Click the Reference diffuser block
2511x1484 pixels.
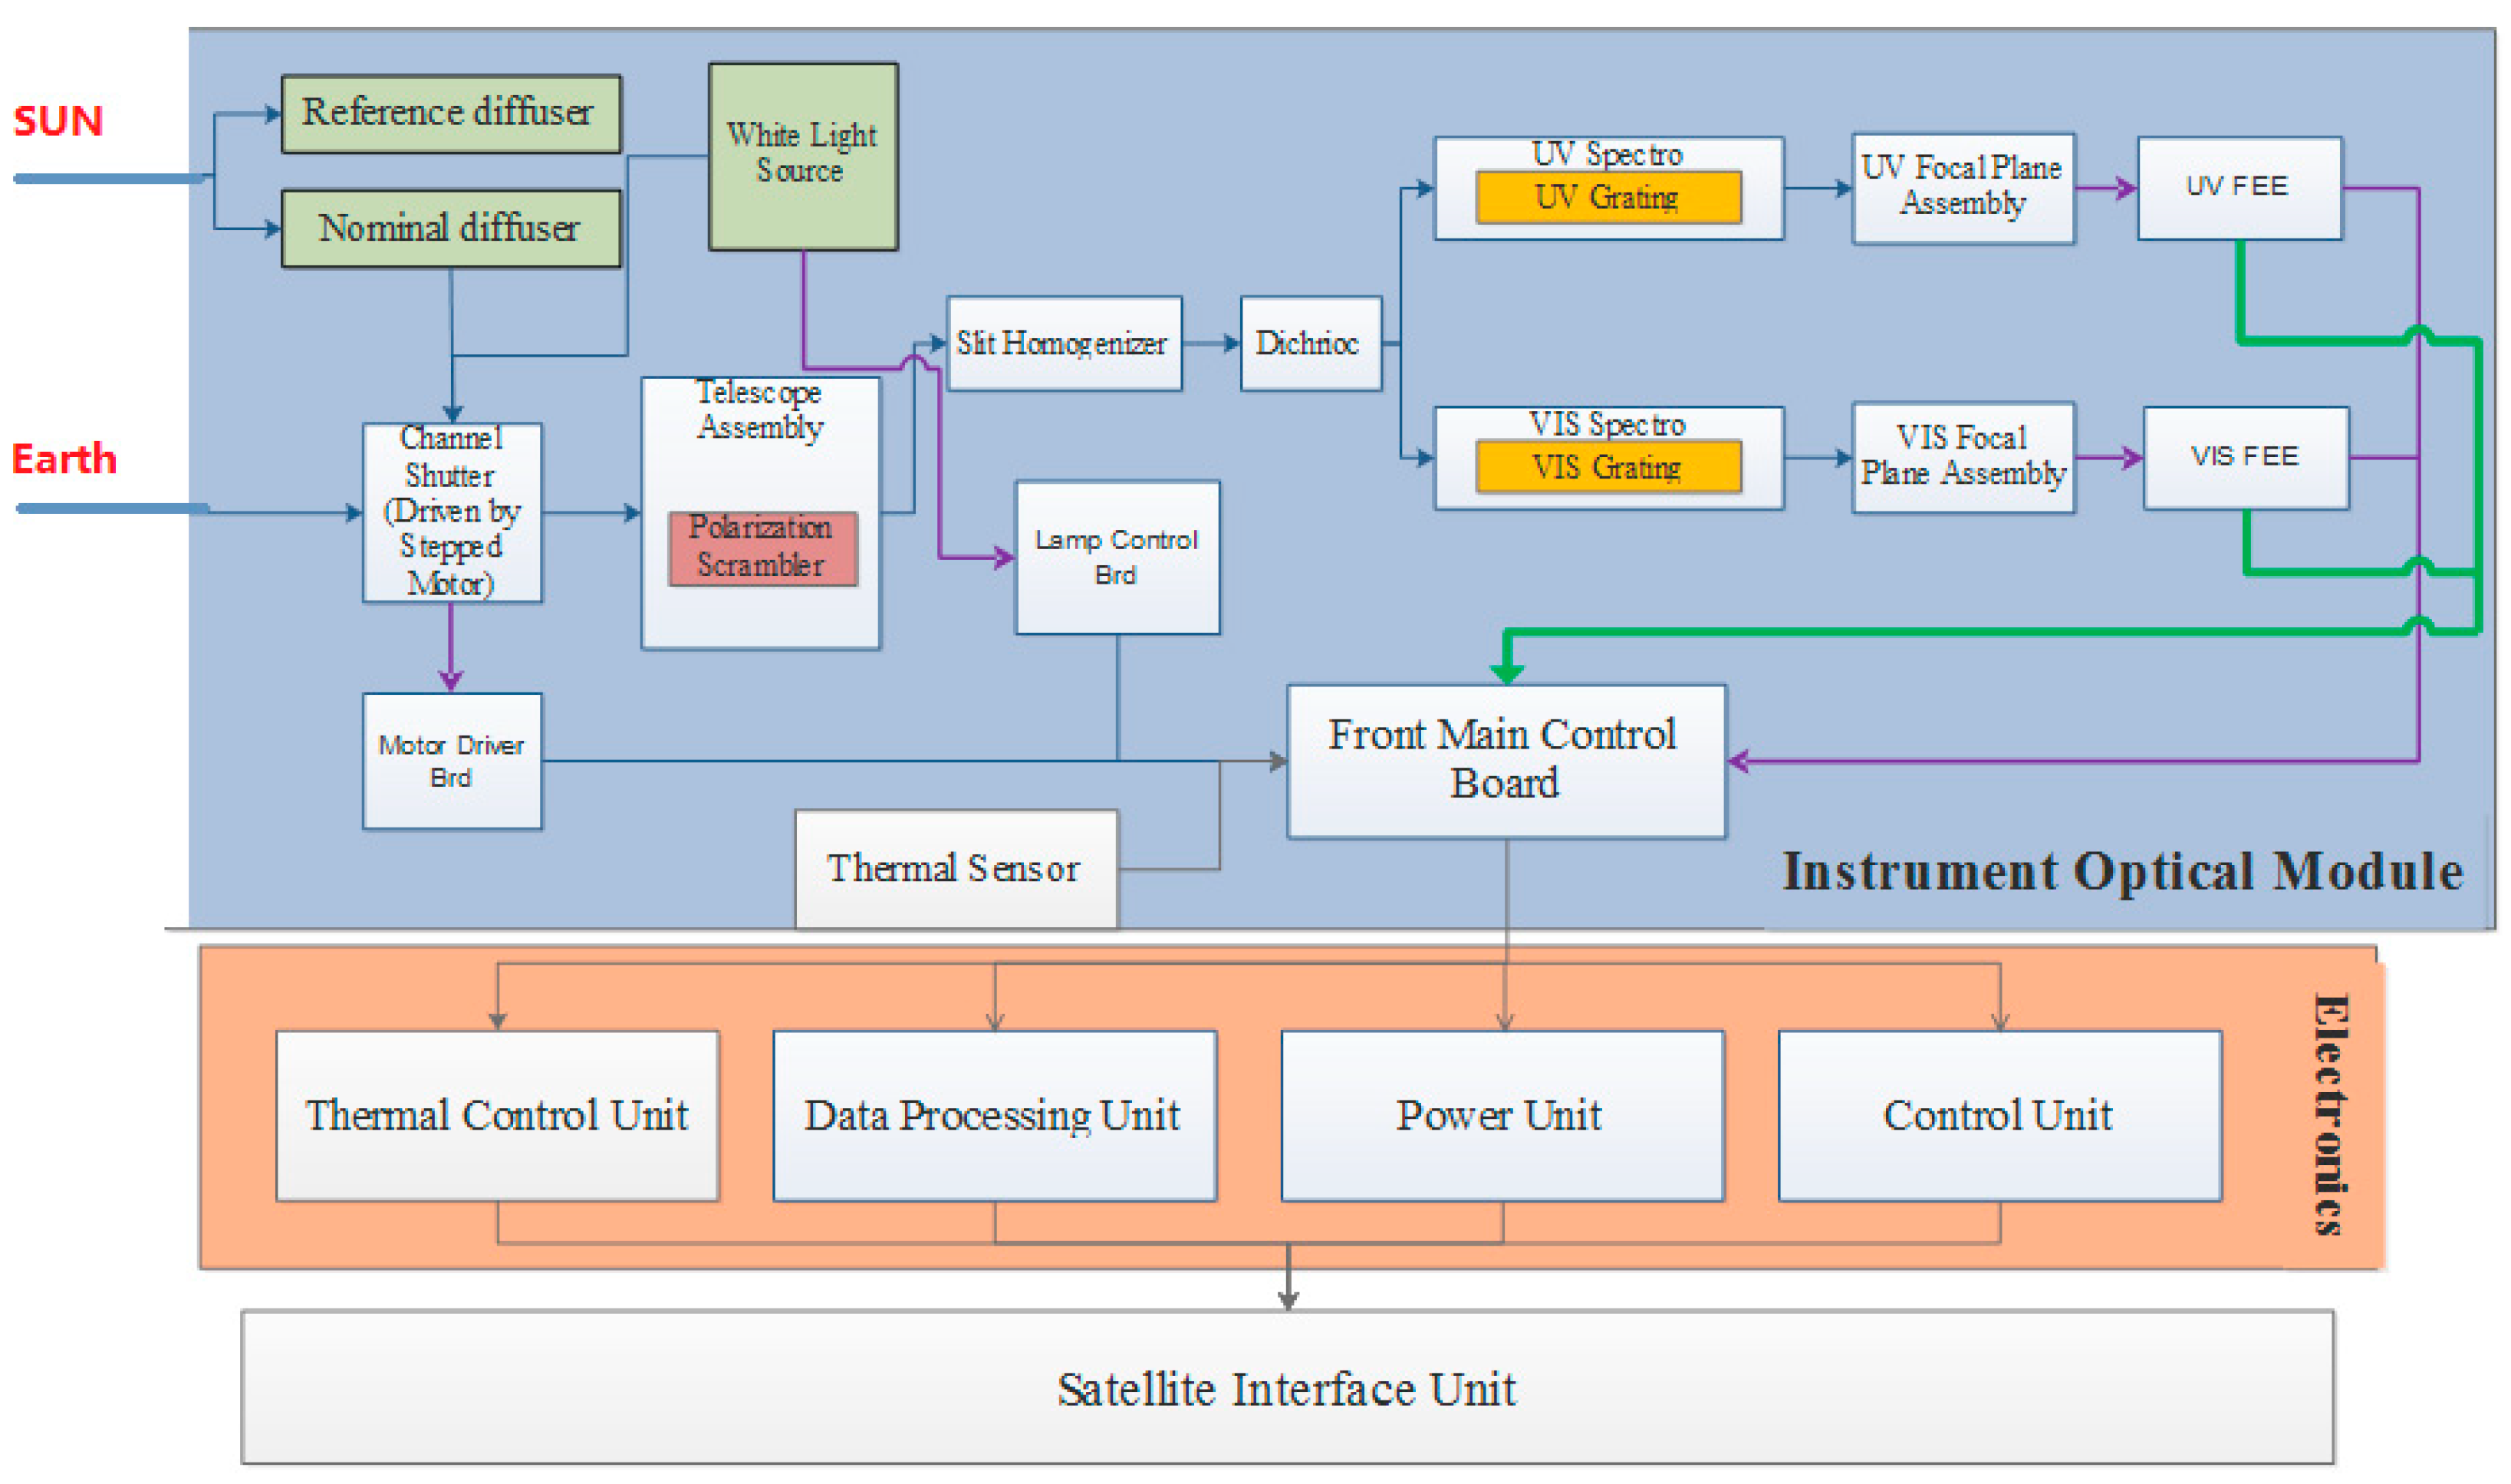pyautogui.click(x=450, y=113)
